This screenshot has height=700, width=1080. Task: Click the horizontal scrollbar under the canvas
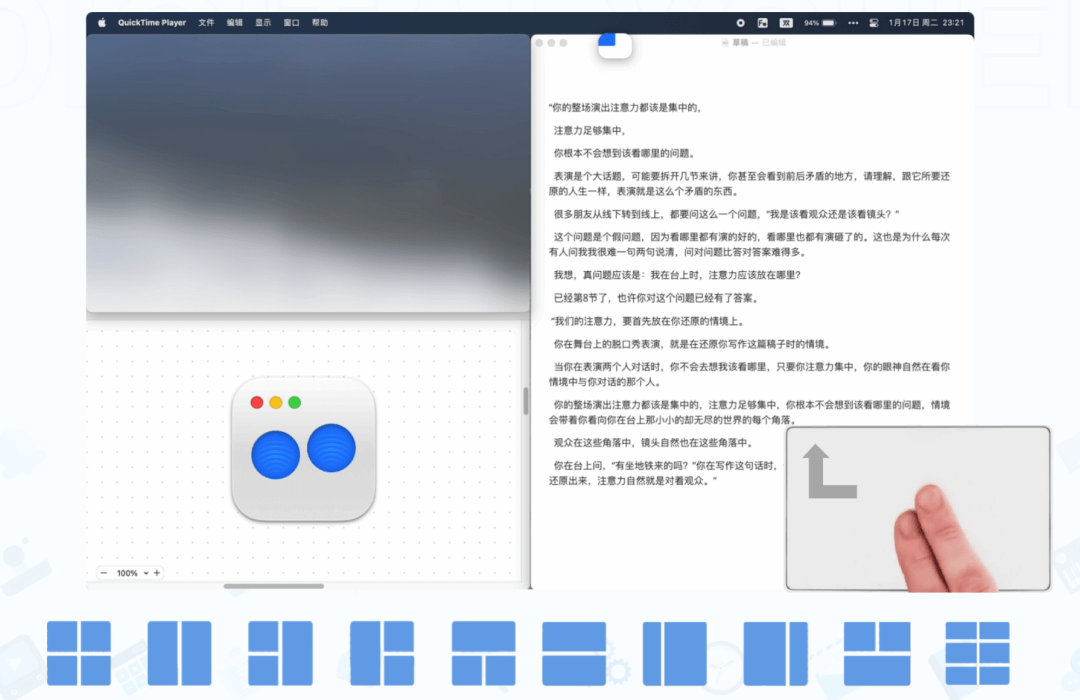[274, 586]
